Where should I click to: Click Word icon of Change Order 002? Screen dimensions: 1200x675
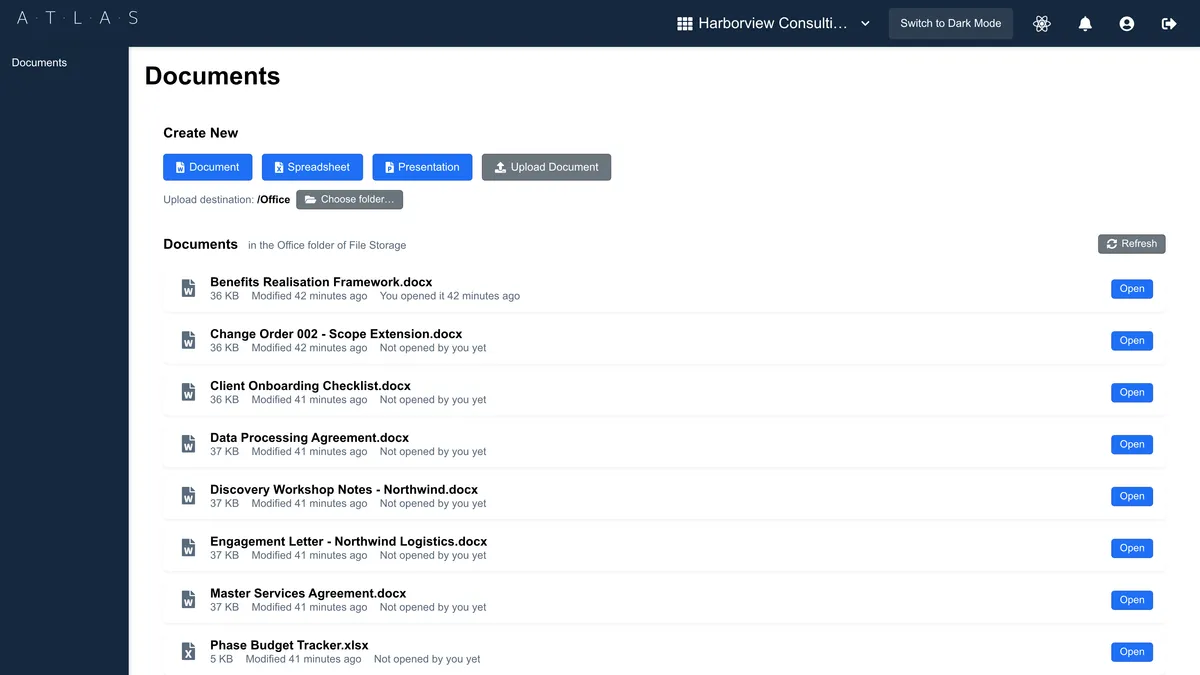click(x=188, y=340)
